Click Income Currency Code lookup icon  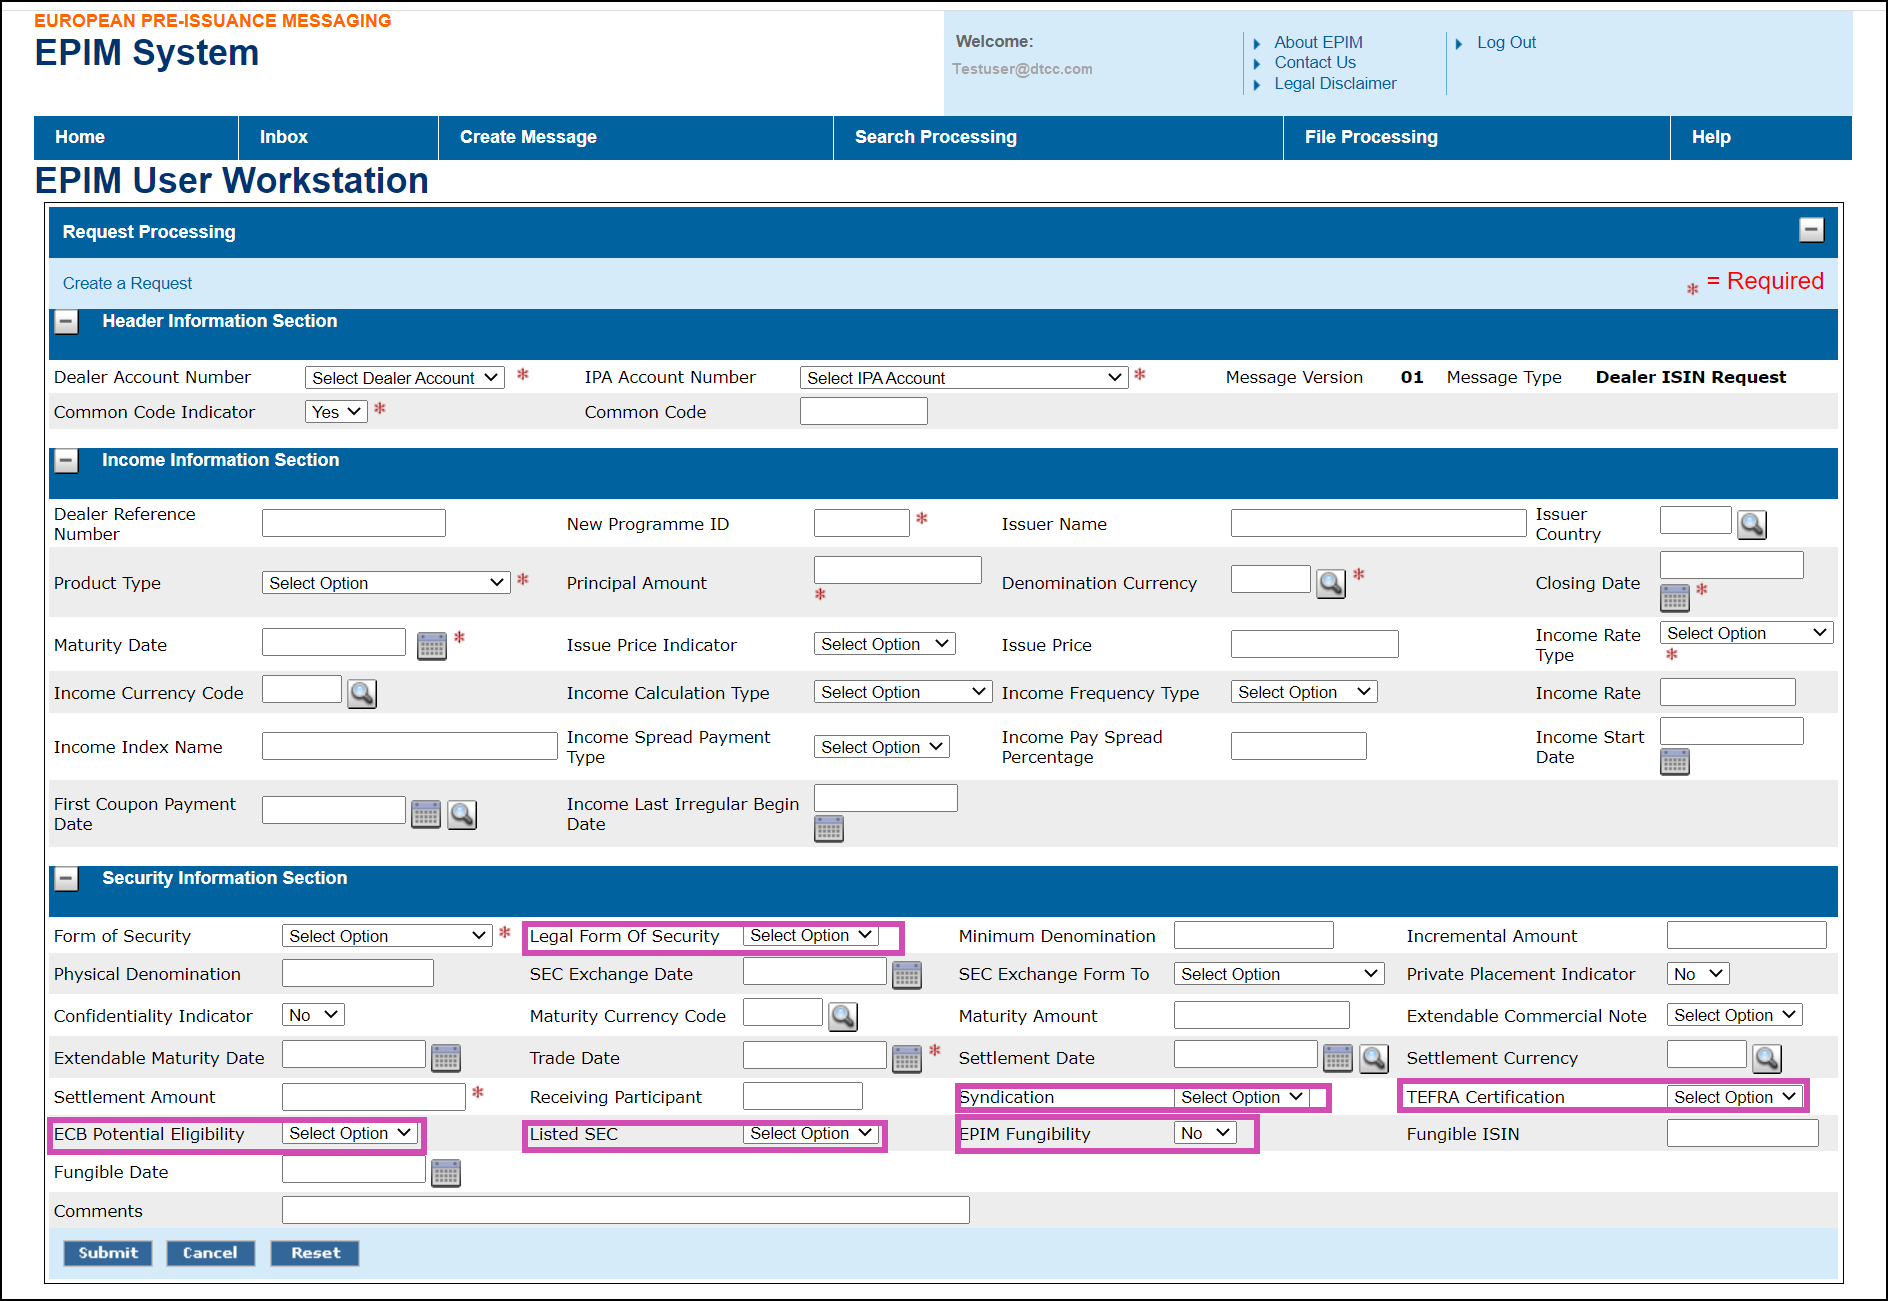pyautogui.click(x=361, y=694)
